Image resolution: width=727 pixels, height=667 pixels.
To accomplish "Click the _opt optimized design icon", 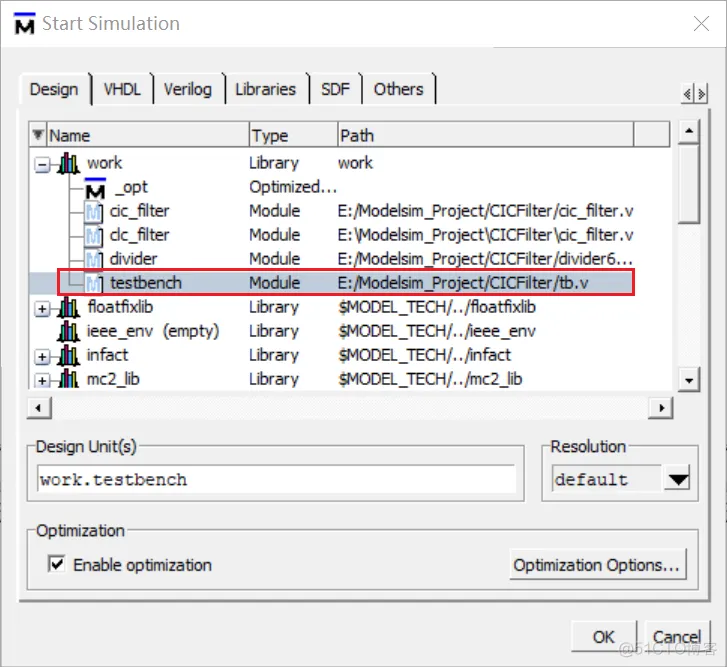I will [96, 188].
